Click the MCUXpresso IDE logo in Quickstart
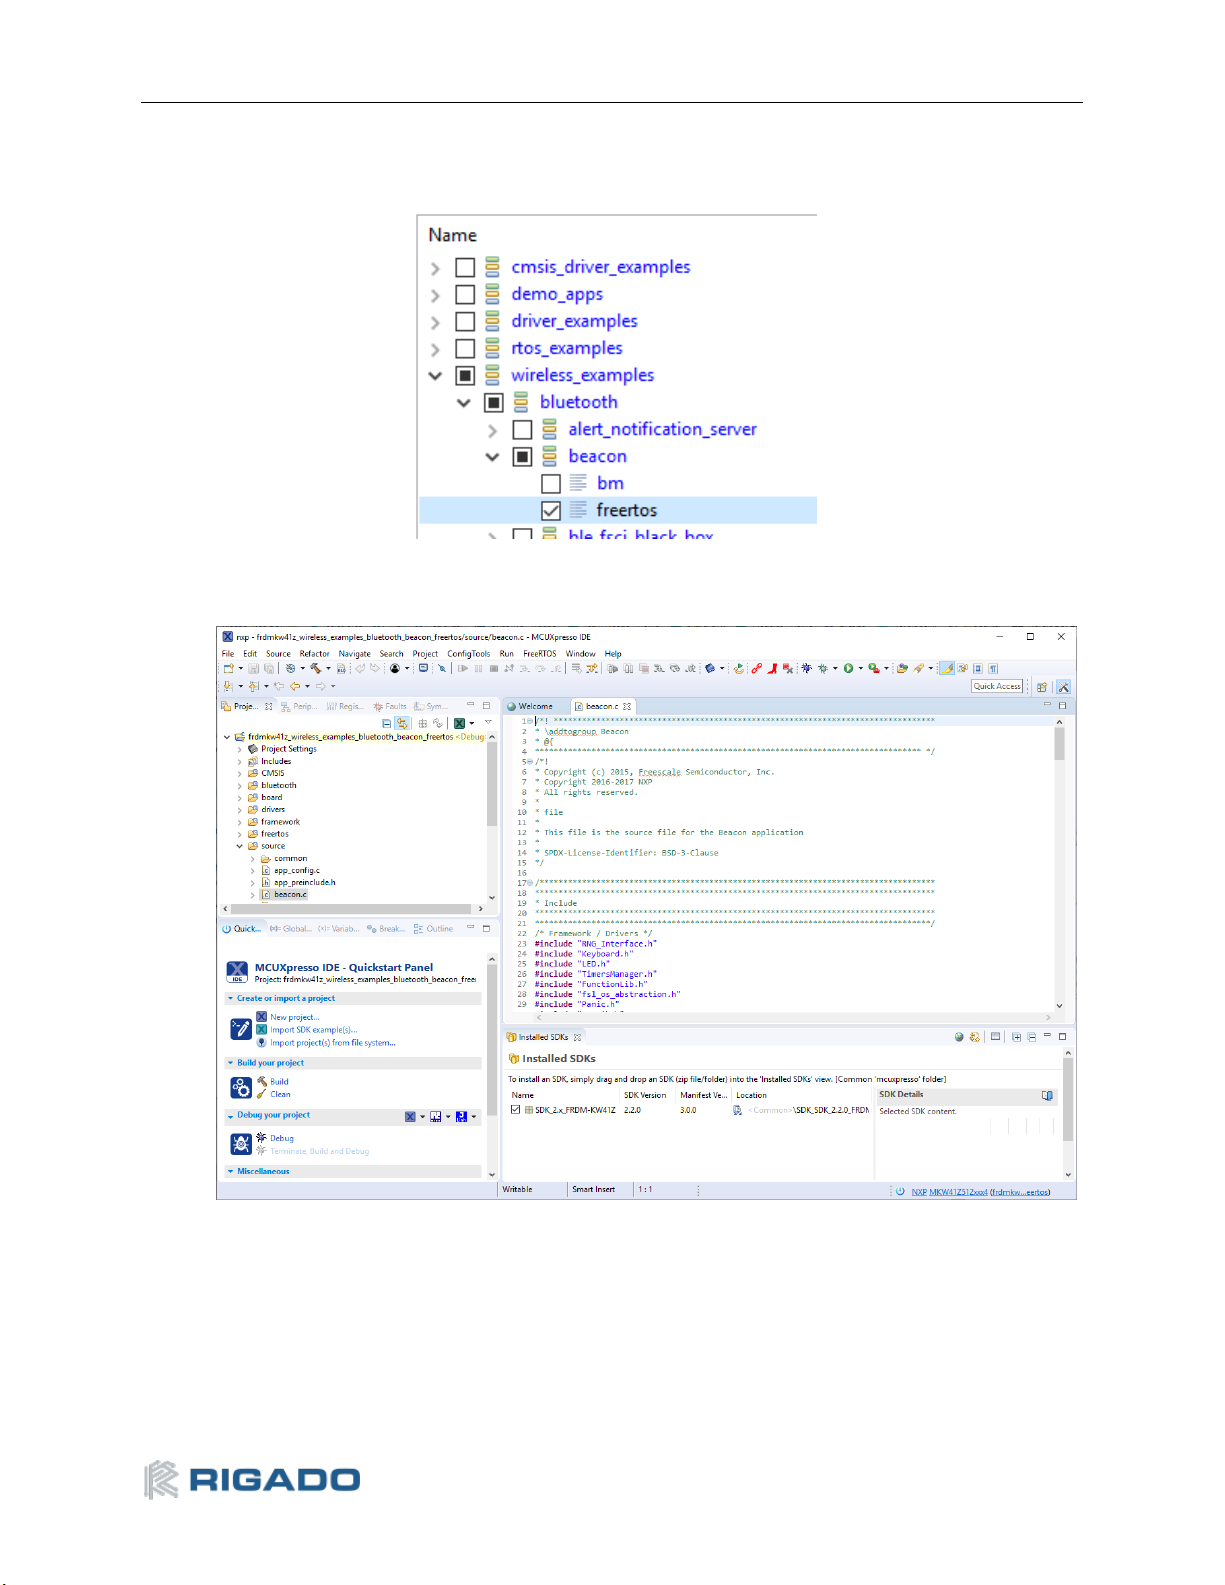Screen dimensions: 1225x1585 [237, 972]
